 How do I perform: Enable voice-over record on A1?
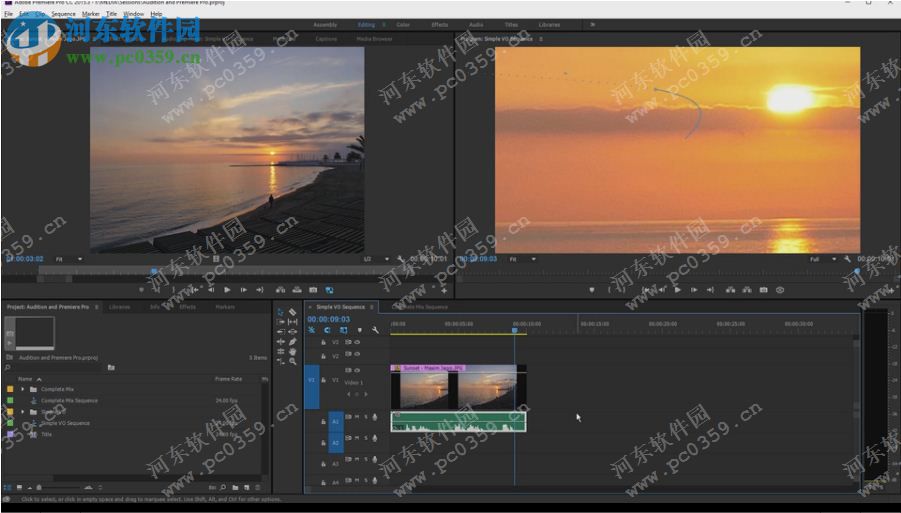pos(375,417)
